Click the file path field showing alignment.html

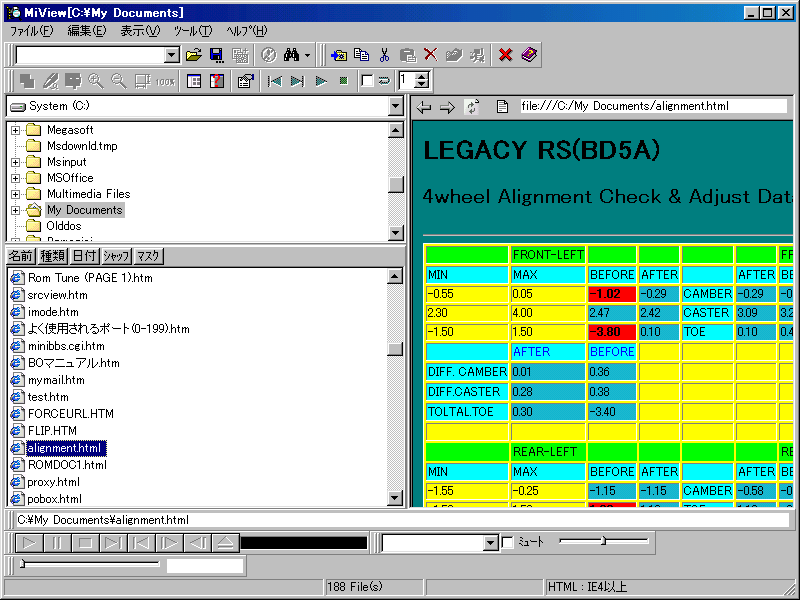tap(402, 520)
